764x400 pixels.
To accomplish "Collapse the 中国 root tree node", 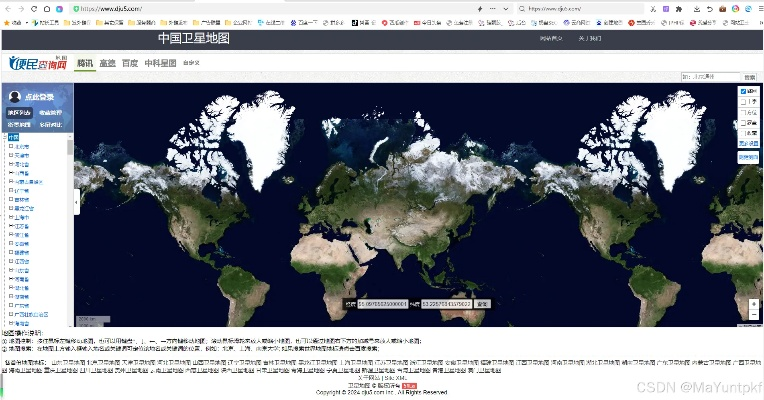I will coord(5,137).
